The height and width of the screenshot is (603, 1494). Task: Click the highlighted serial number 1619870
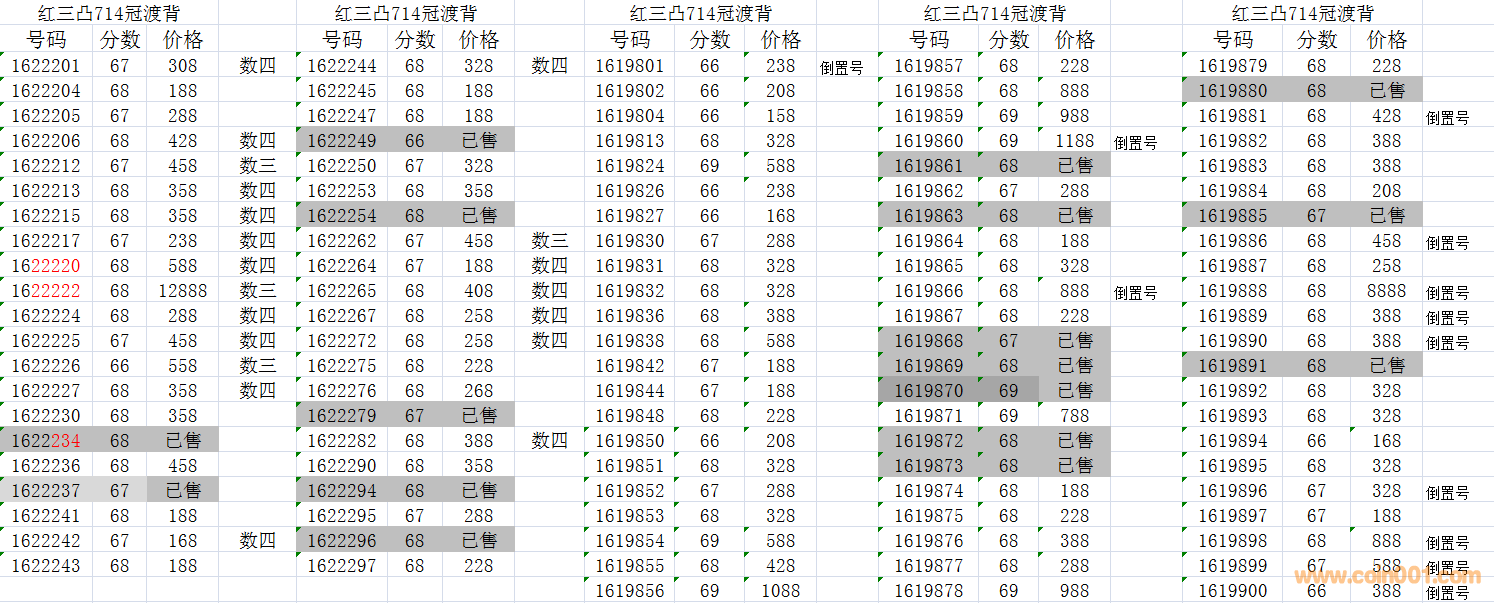pos(928,391)
